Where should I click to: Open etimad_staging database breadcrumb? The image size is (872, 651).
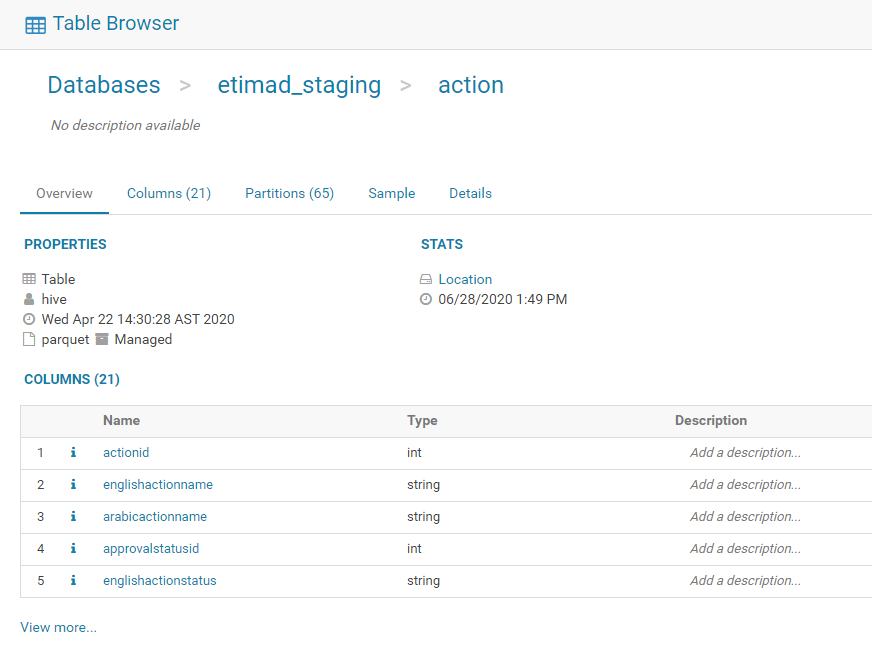(299, 85)
